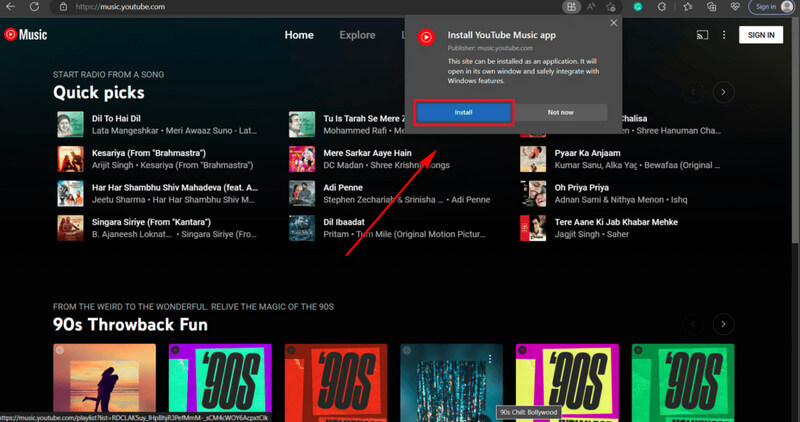Switch to the Explore tab
Viewport: 800px width, 422px height.
(x=357, y=35)
